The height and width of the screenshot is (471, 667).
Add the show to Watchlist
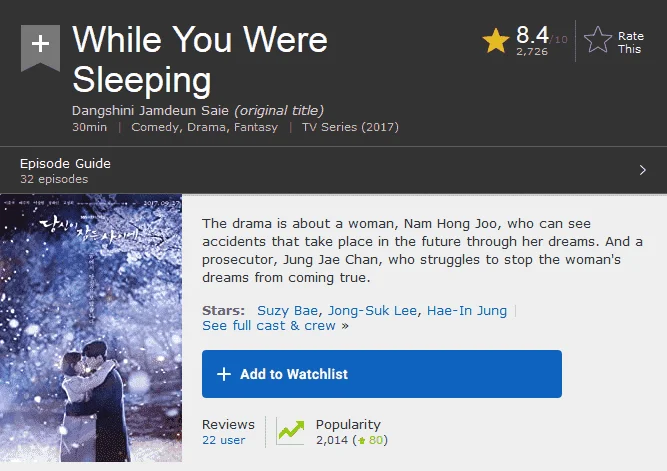pos(382,374)
